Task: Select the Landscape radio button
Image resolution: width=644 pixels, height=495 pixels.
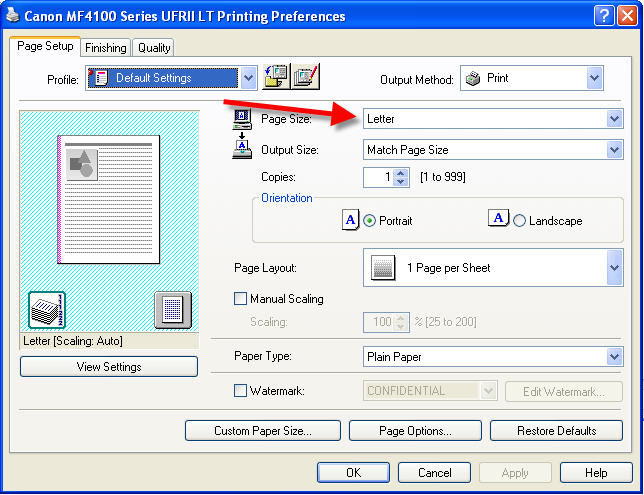Action: tap(519, 221)
